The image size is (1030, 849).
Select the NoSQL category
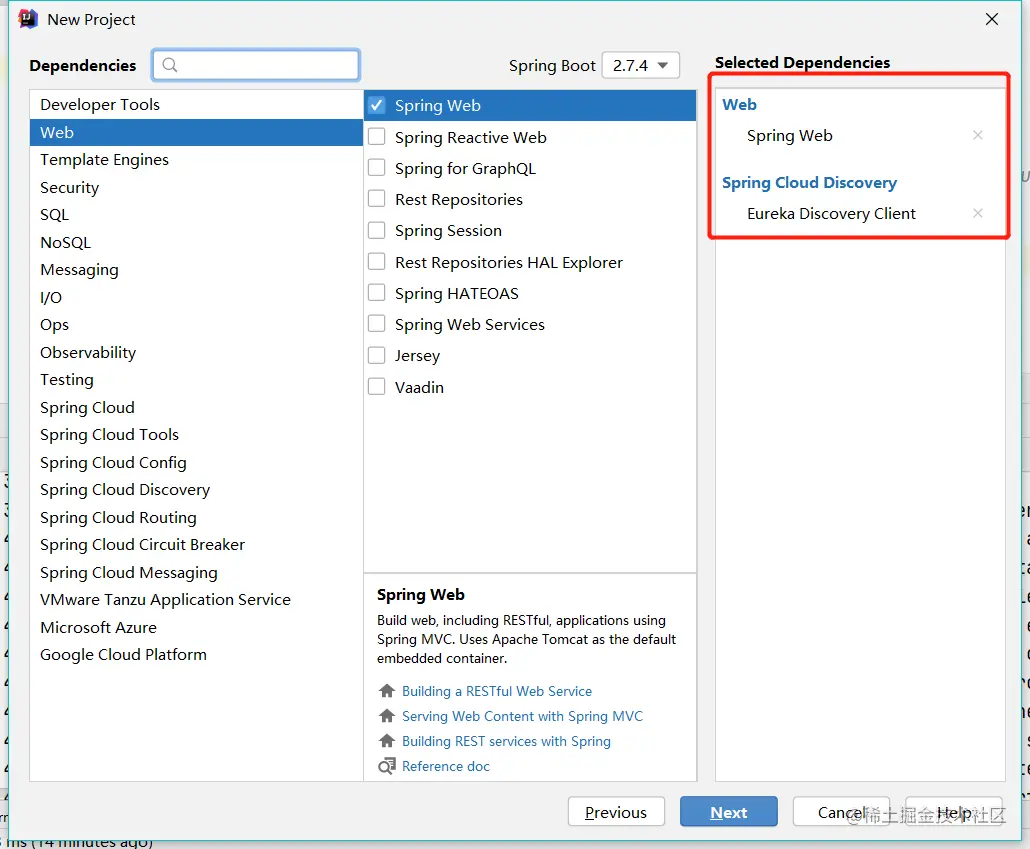tap(196, 242)
